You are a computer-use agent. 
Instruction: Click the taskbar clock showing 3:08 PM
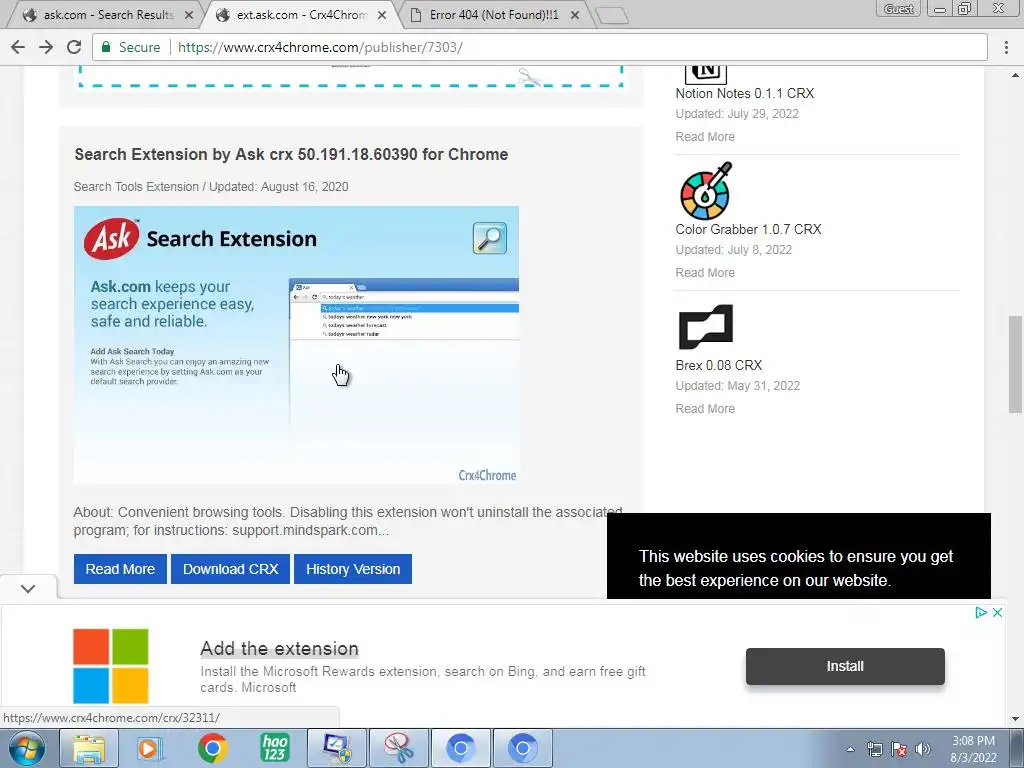pos(973,749)
